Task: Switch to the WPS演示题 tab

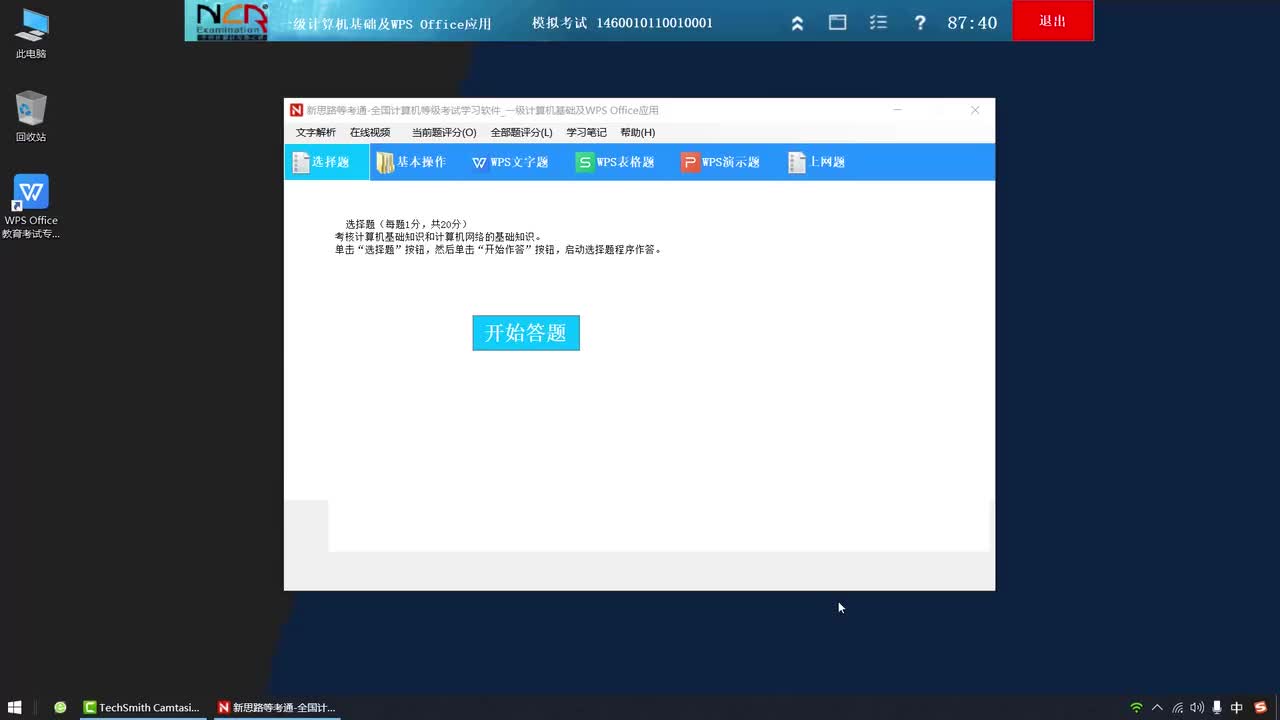Action: tap(720, 162)
